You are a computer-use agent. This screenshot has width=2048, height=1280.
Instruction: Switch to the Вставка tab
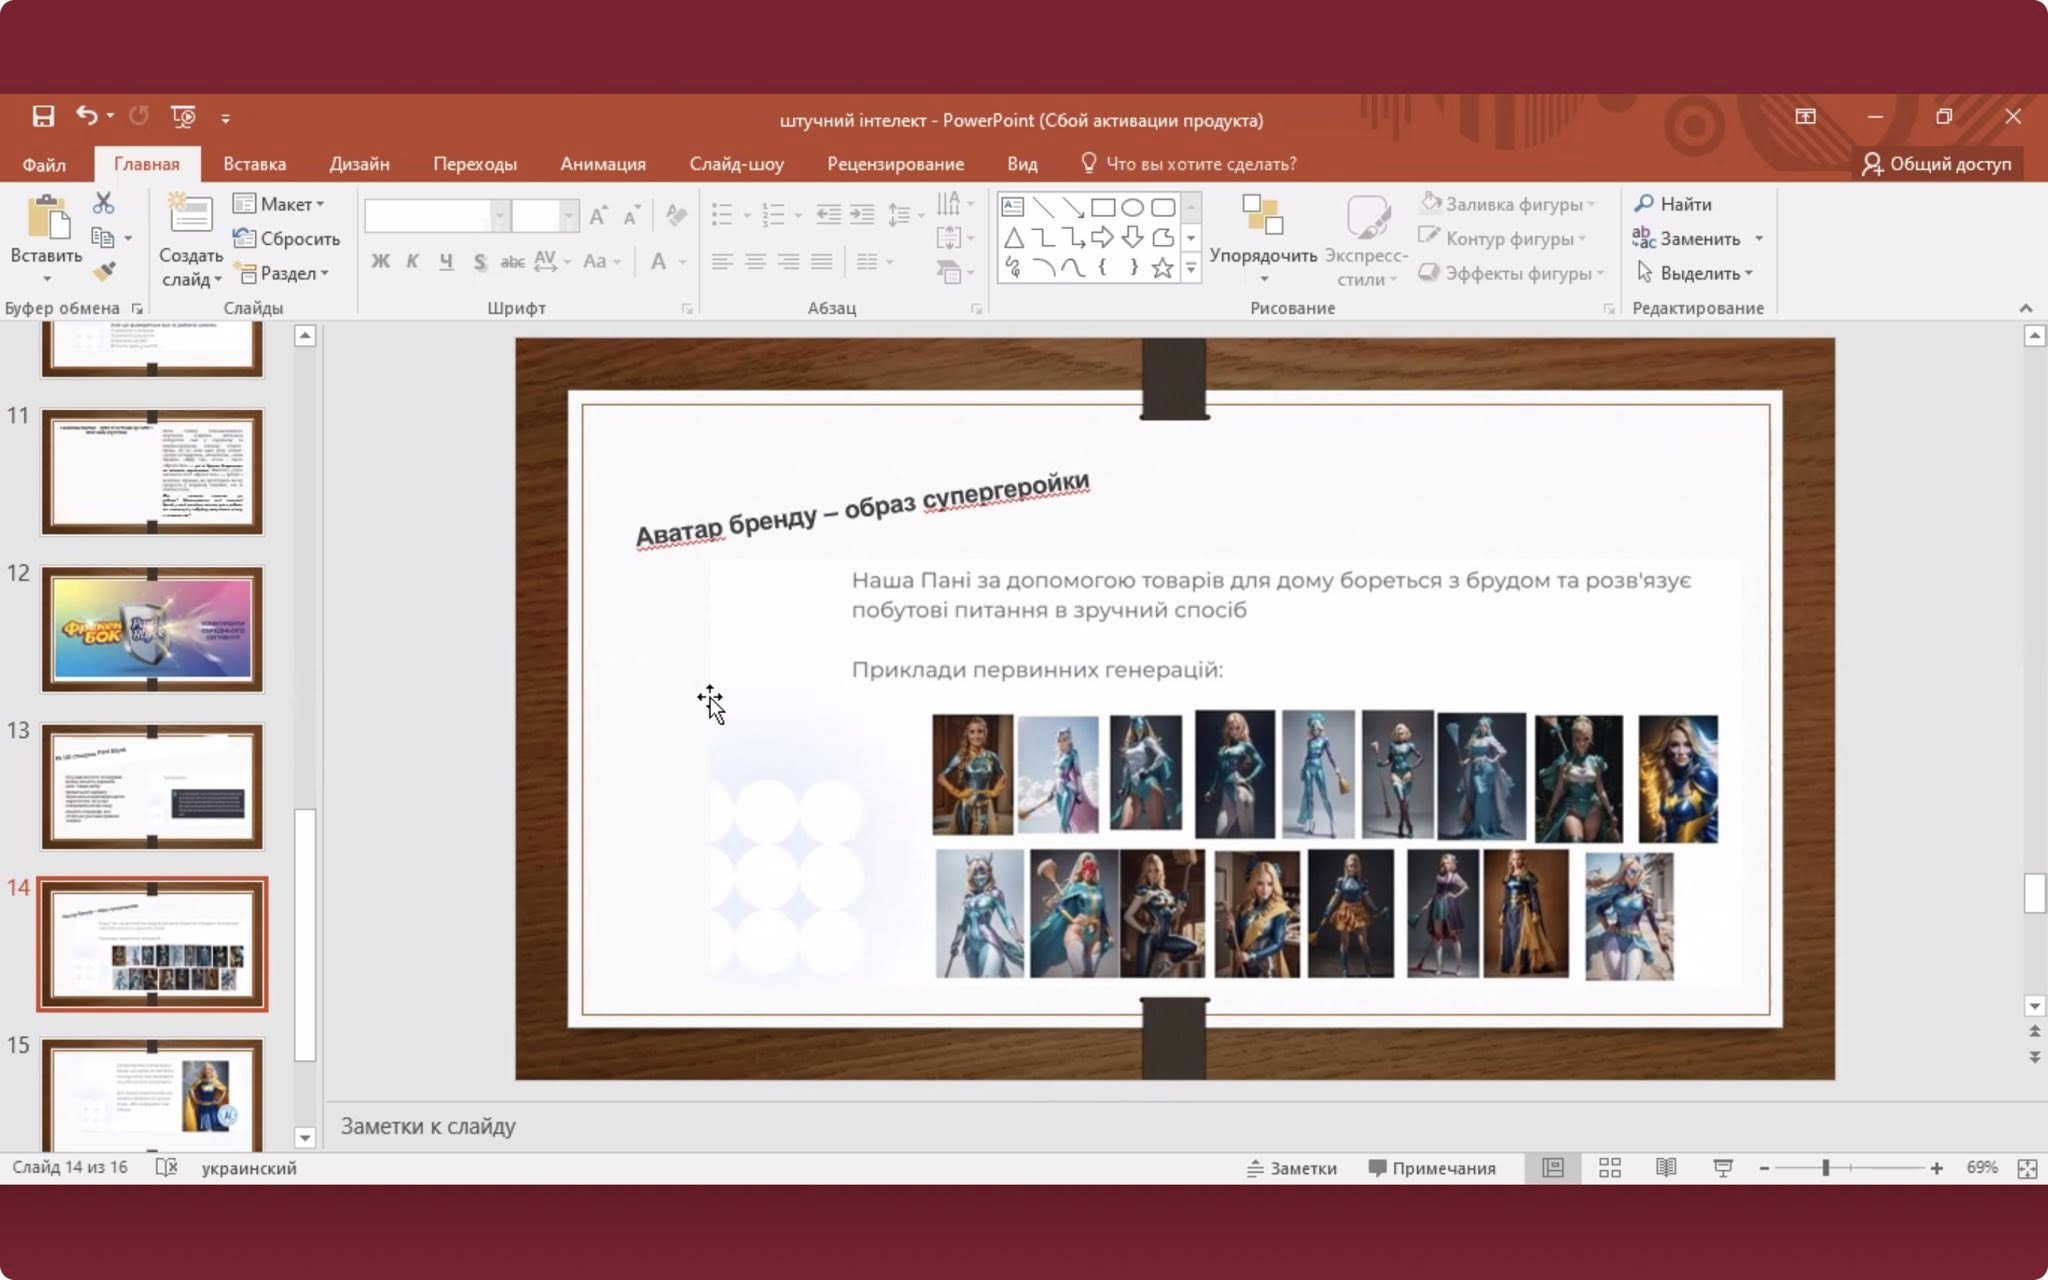click(x=254, y=164)
